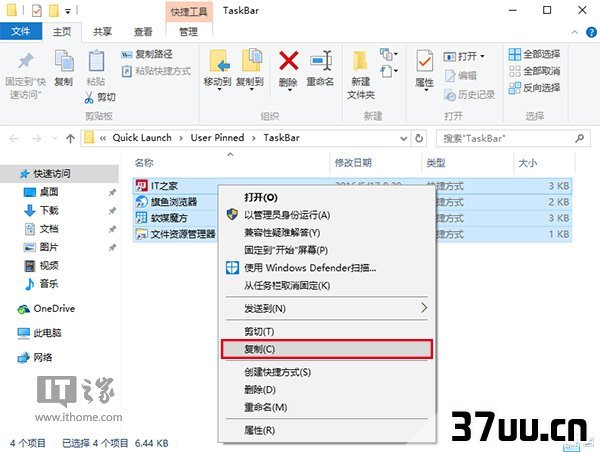Image resolution: width=600 pixels, height=452 pixels.
Task: Collapse the ribbon with the chevron
Action: click(x=574, y=32)
